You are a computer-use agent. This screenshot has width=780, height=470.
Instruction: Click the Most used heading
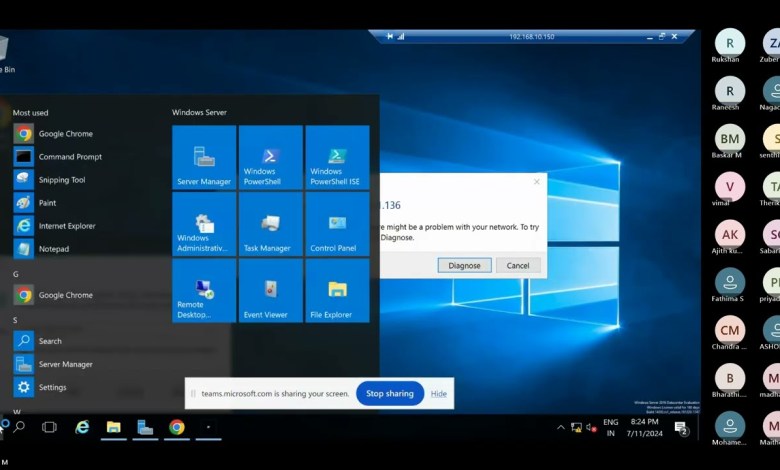[x=30, y=113]
